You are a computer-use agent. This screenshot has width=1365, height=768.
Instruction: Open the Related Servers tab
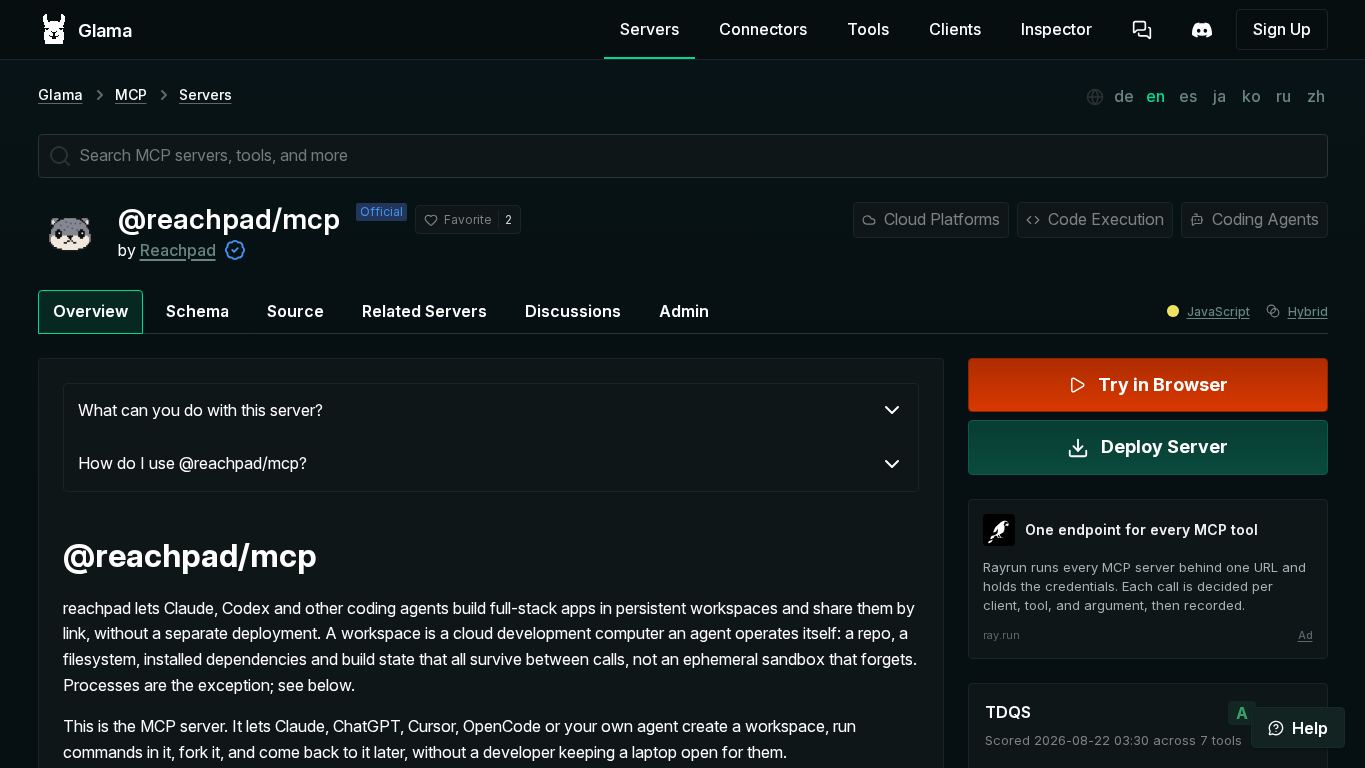[x=424, y=312]
